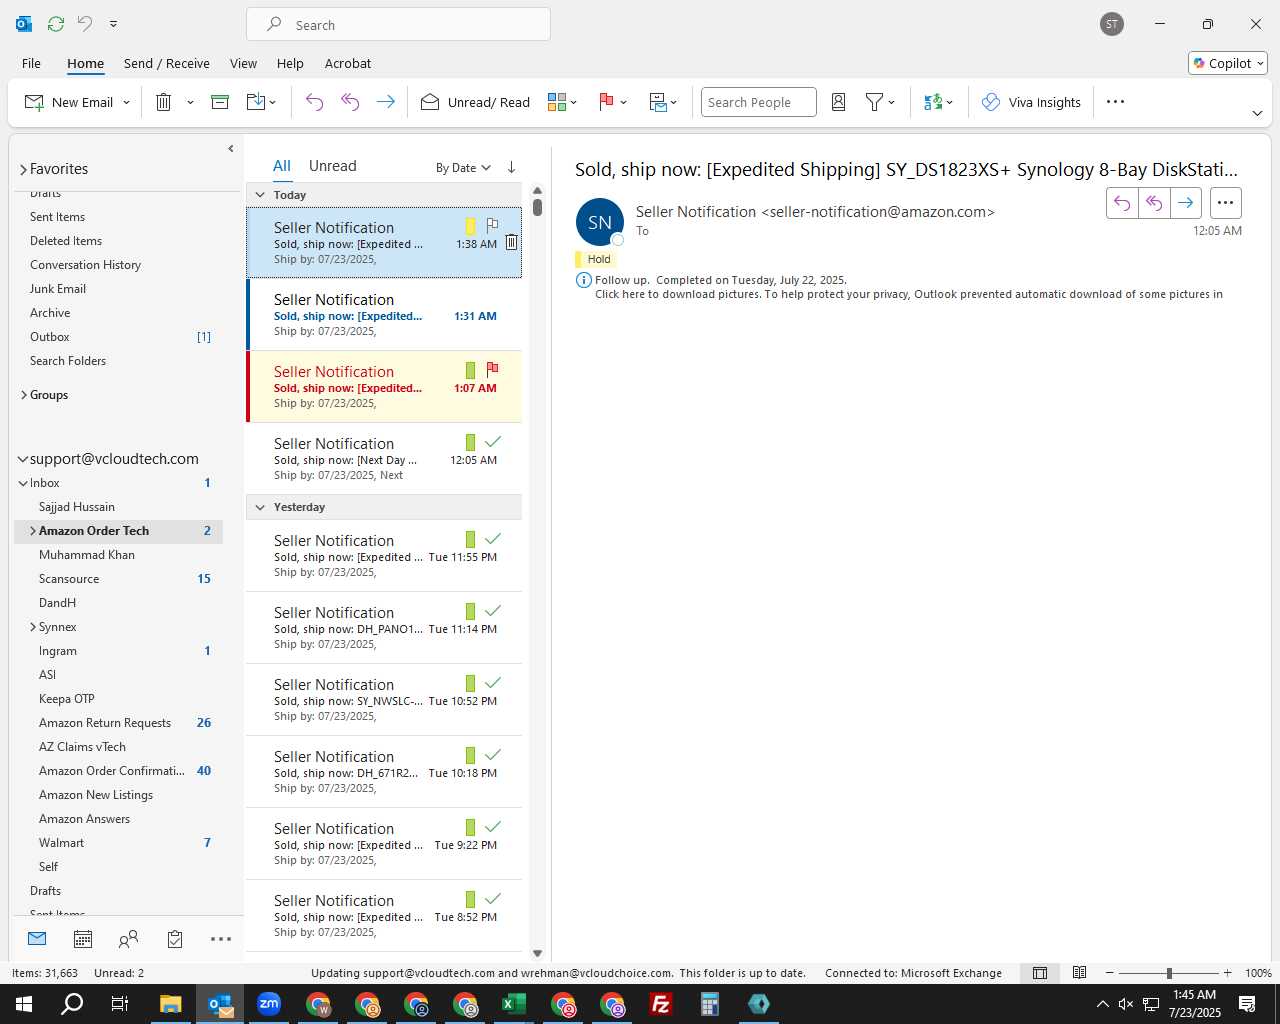Open more actions menu in reading pane
Image resolution: width=1280 pixels, height=1024 pixels.
click(x=1226, y=203)
